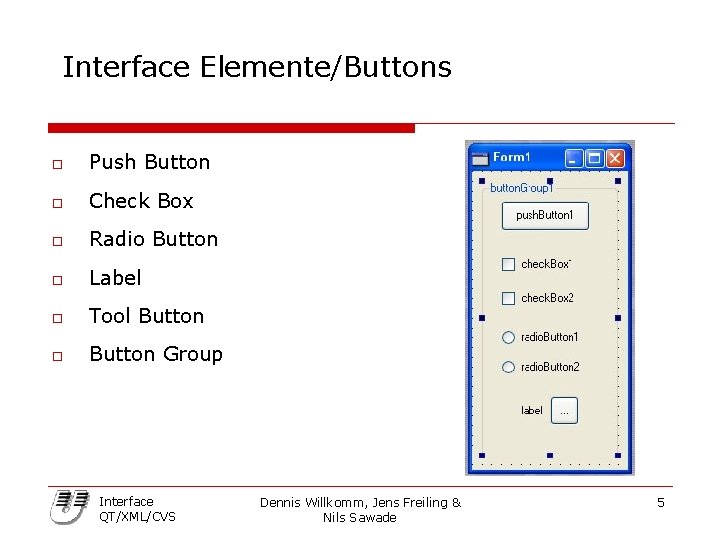Click the 'Interface QT/XML/CVS' footer text
Screen dimensions: 720x540
137,509
